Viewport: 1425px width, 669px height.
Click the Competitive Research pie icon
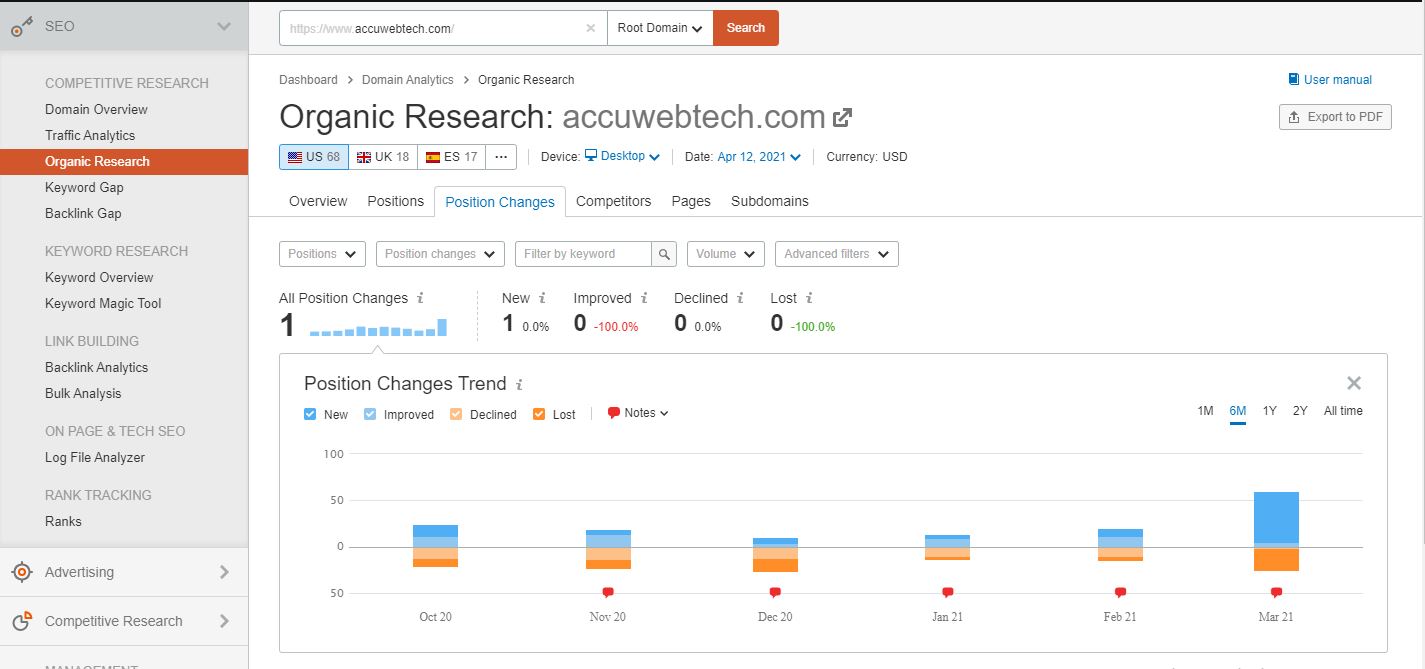22,621
